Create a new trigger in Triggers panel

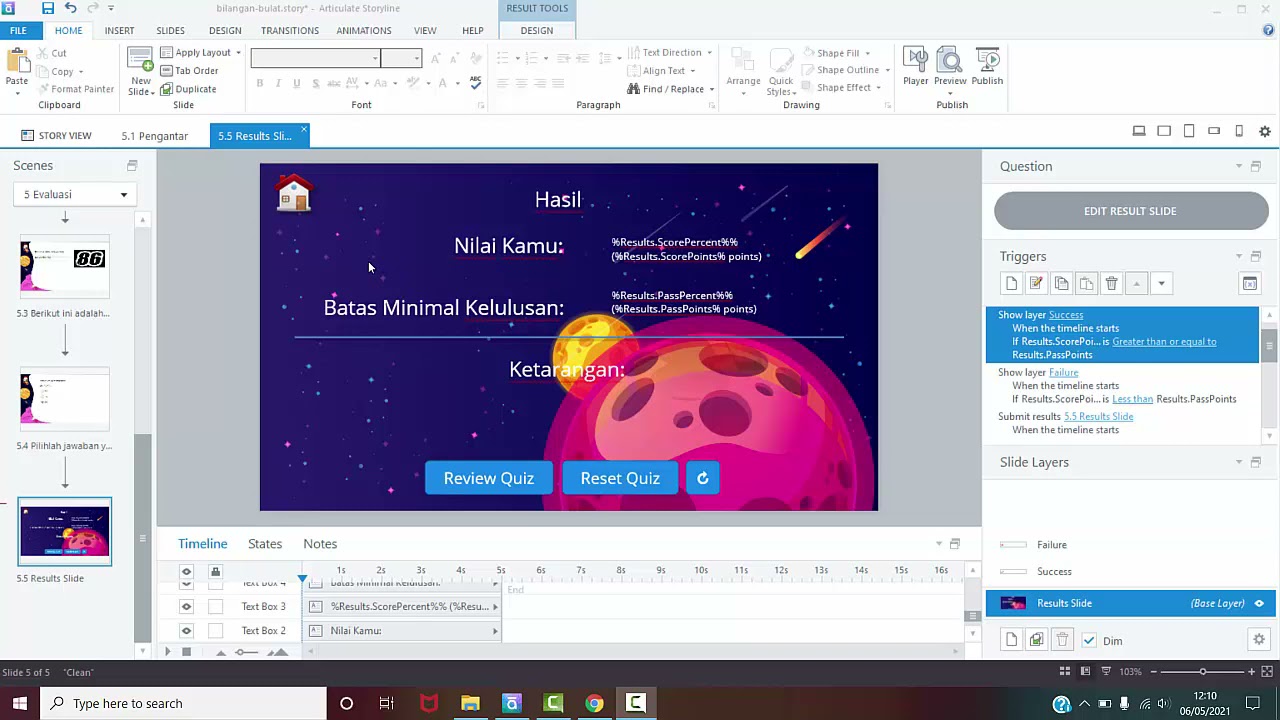(1011, 284)
